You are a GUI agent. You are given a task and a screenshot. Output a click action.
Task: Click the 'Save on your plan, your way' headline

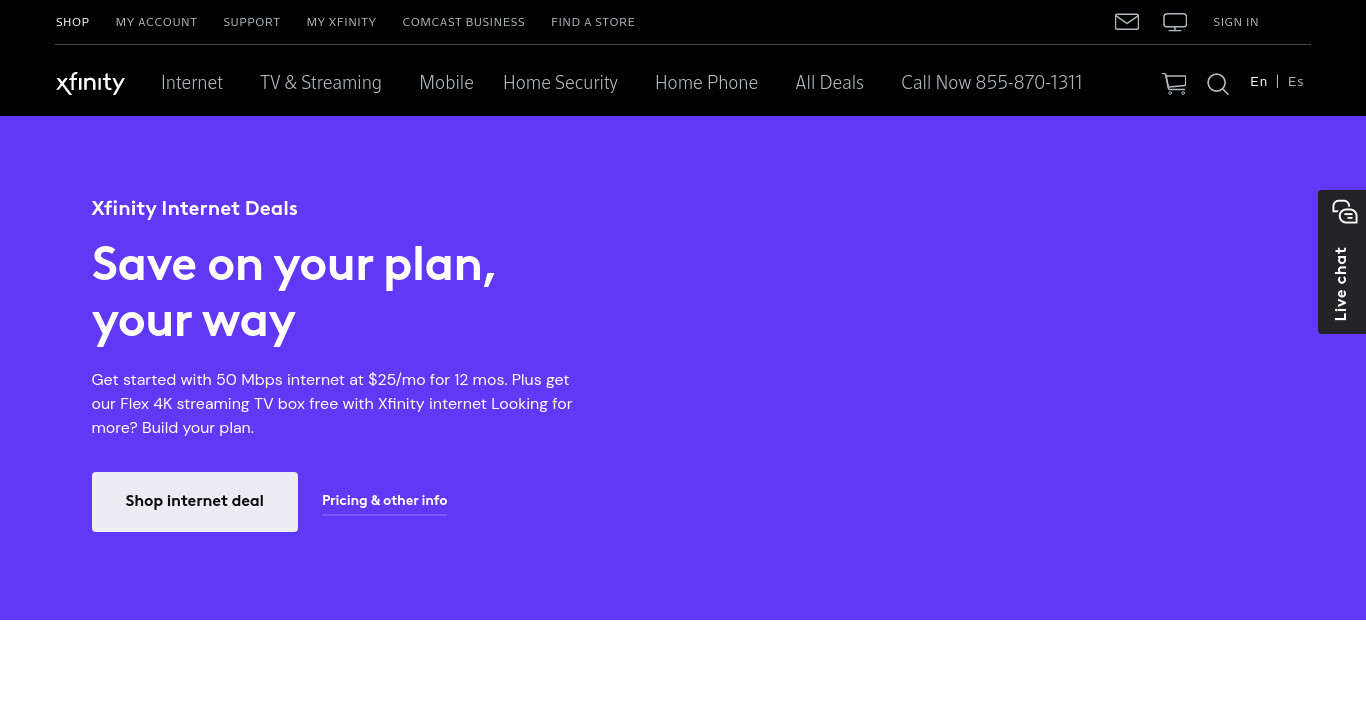[294, 292]
